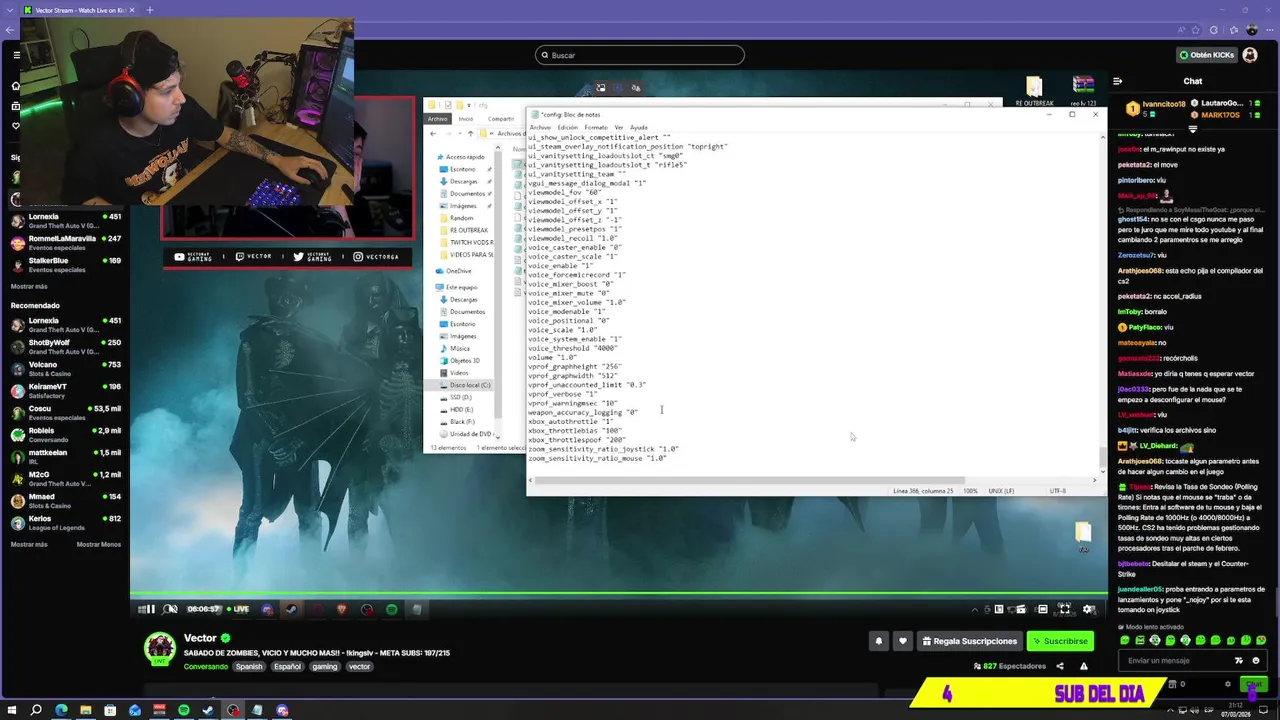Open the Volcano channel in sidebar
This screenshot has height=720, width=1280.
65,368
